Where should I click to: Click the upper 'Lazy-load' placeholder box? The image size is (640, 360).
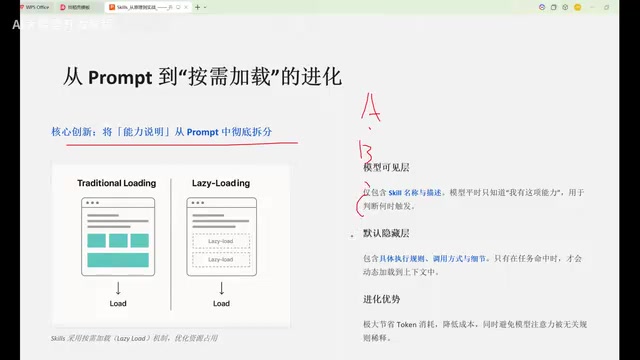click(221, 241)
